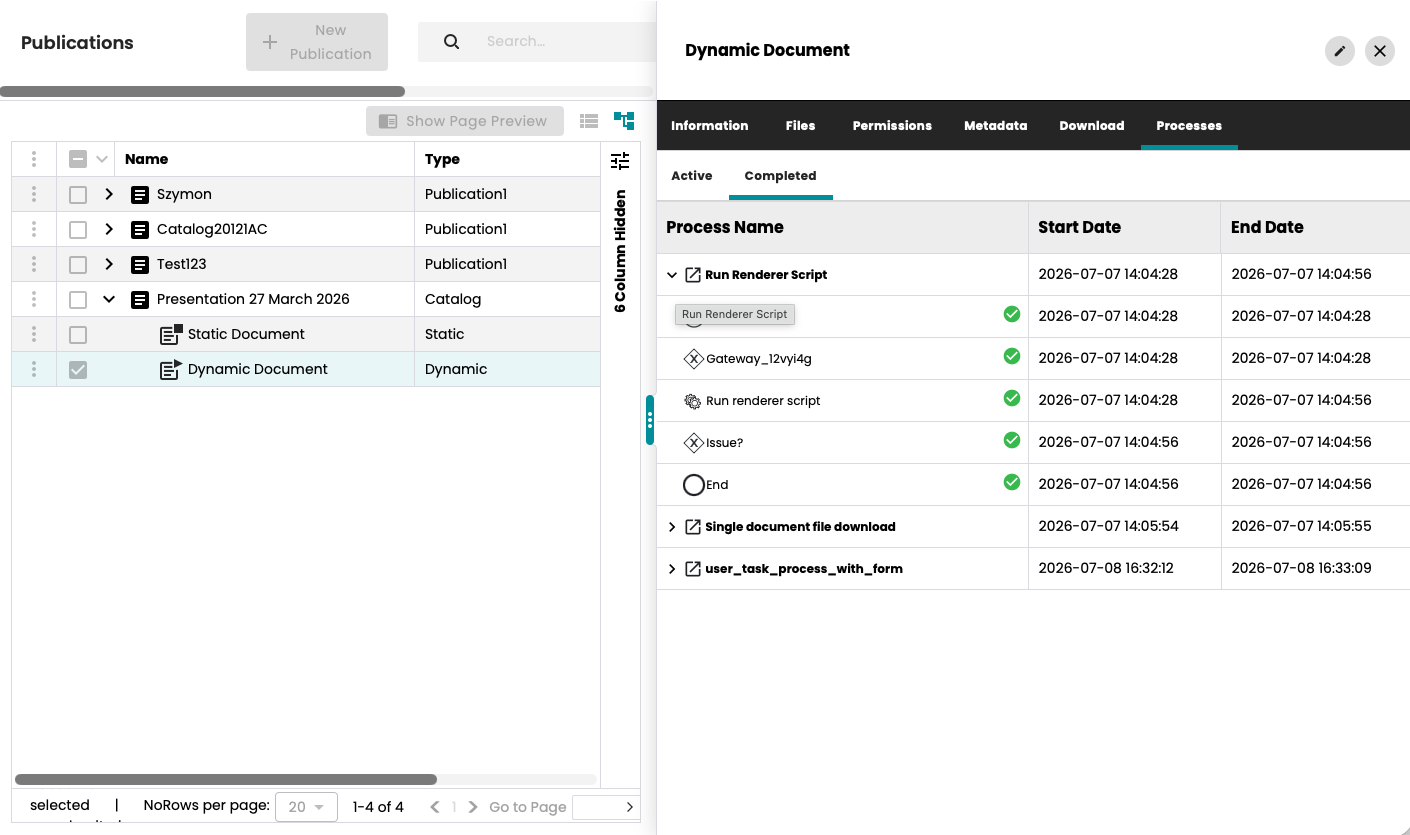This screenshot has width=1410, height=835.
Task: Switch to list view icon
Action: (x=589, y=121)
